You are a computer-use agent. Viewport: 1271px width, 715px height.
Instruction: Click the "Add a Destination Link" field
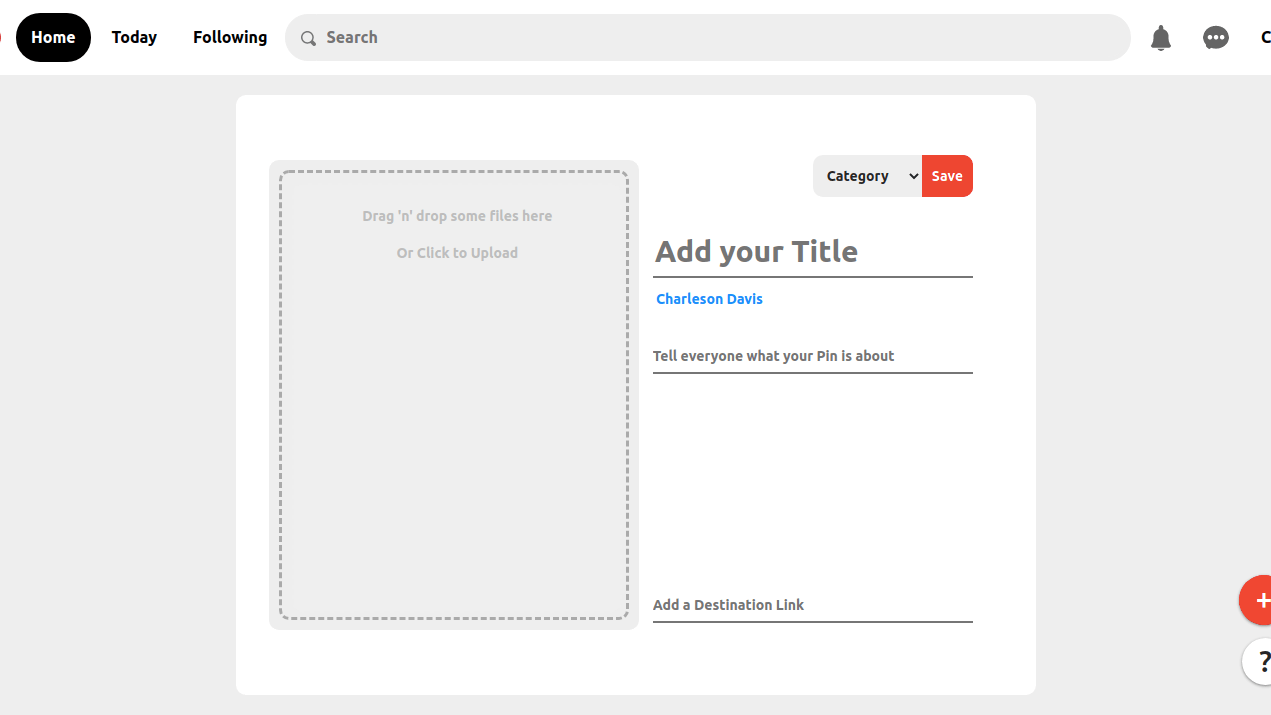coord(812,605)
